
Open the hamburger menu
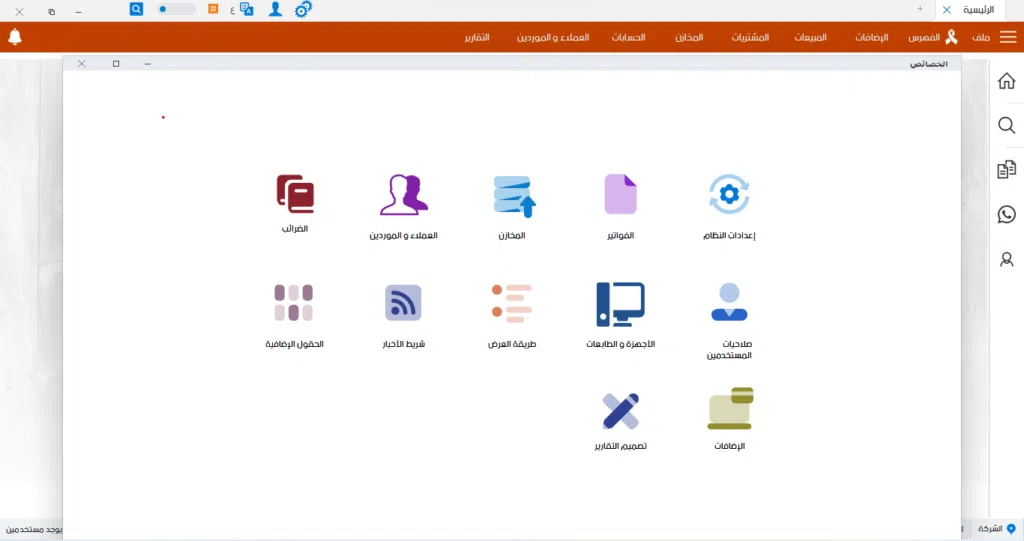(1008, 37)
